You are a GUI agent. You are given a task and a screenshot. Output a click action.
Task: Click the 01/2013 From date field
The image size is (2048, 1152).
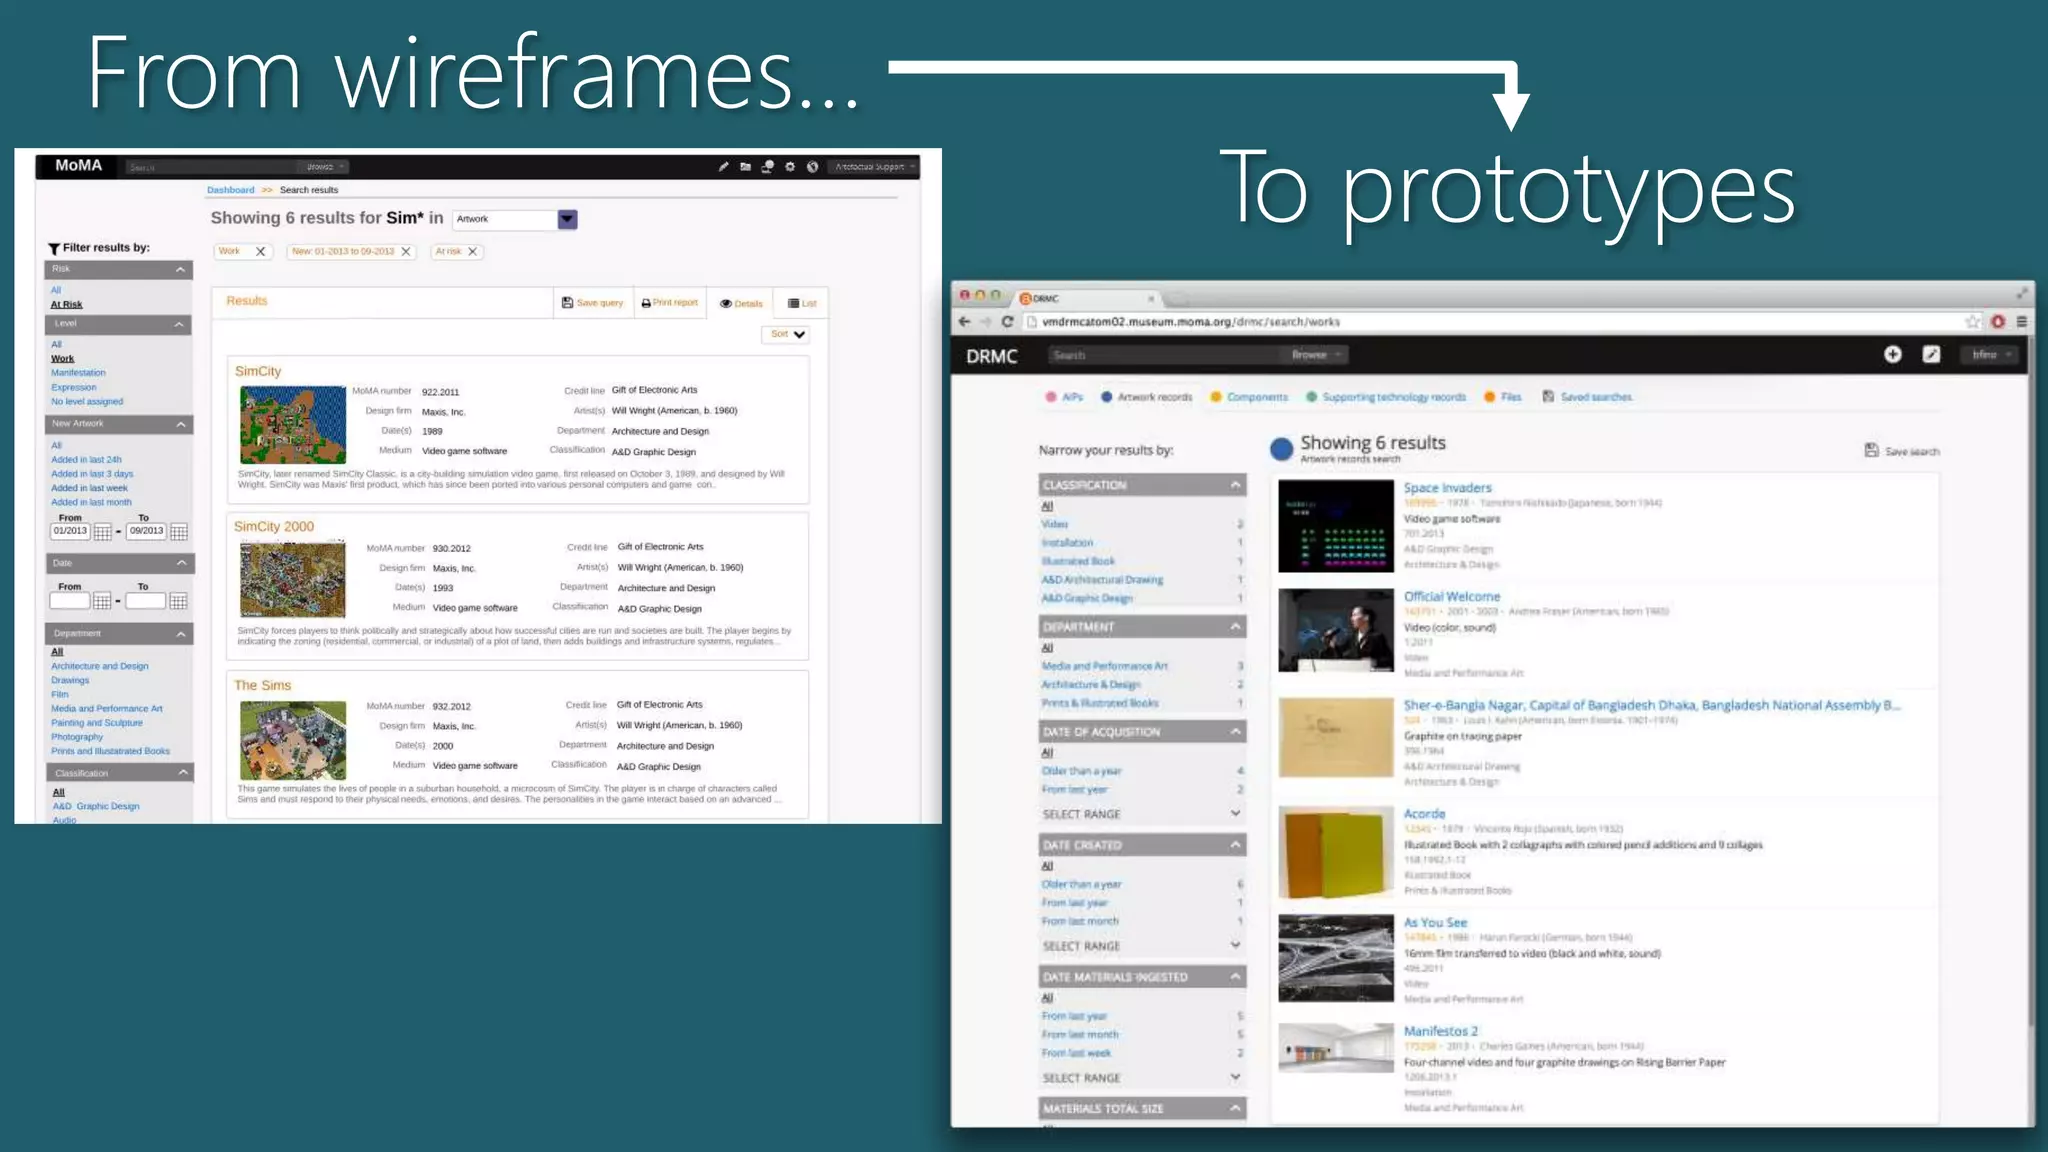click(70, 531)
